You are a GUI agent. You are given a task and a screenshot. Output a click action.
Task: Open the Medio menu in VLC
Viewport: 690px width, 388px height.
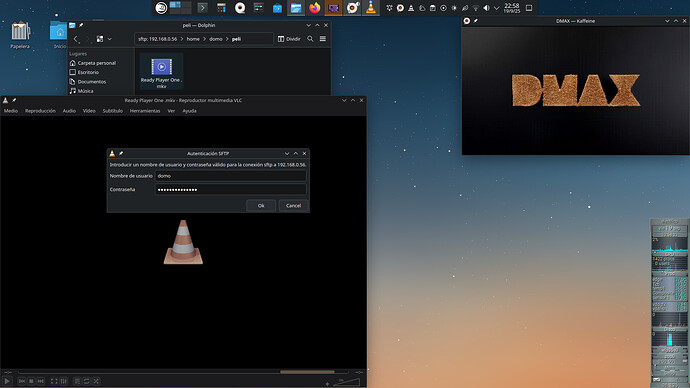(x=11, y=111)
